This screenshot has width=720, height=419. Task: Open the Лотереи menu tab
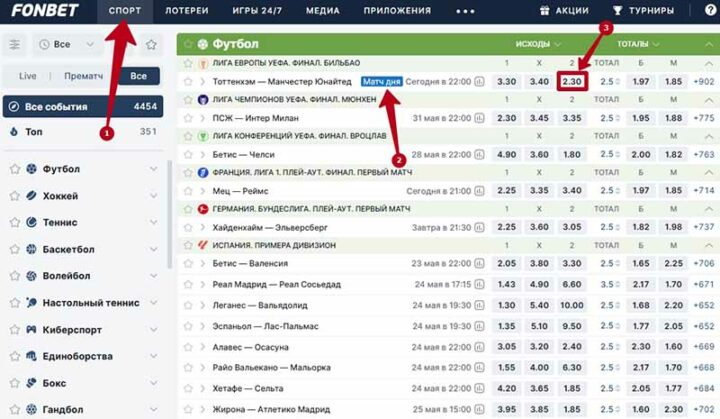pos(188,11)
